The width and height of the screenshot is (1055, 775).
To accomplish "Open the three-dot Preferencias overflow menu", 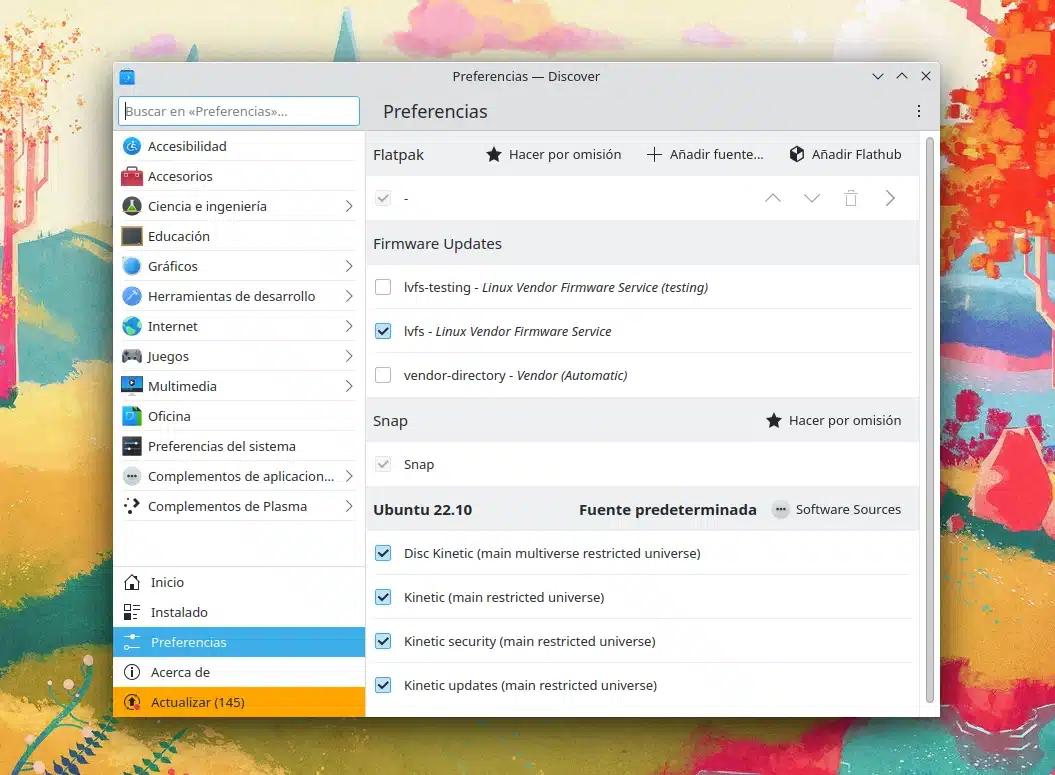I will click(x=919, y=111).
